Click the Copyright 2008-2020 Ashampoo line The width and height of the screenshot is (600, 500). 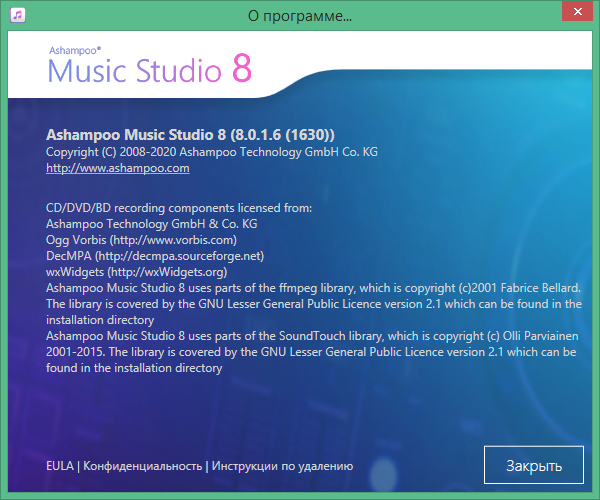212,152
